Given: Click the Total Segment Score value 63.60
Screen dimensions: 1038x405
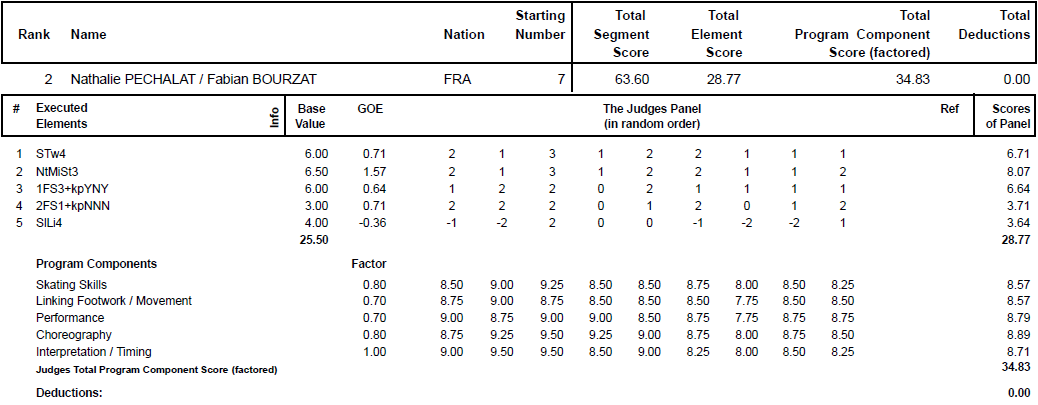Looking at the screenshot, I should 632,80.
